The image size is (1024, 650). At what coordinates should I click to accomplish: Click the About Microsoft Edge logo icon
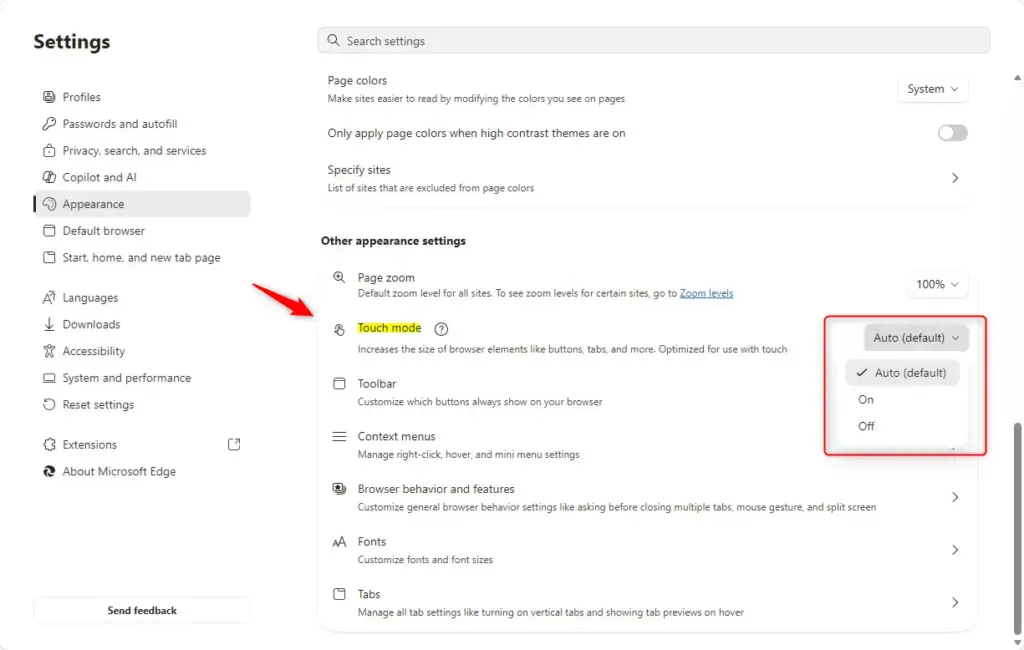click(x=49, y=471)
